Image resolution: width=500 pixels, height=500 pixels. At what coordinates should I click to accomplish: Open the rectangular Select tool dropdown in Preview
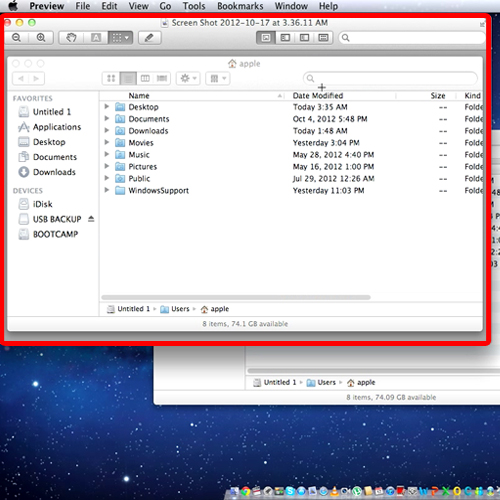(x=120, y=38)
